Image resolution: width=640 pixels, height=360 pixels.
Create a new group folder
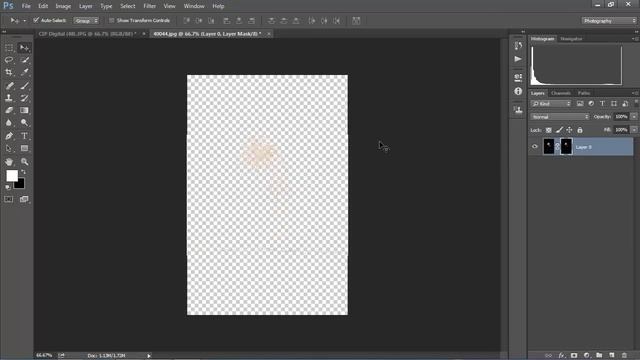click(x=599, y=356)
